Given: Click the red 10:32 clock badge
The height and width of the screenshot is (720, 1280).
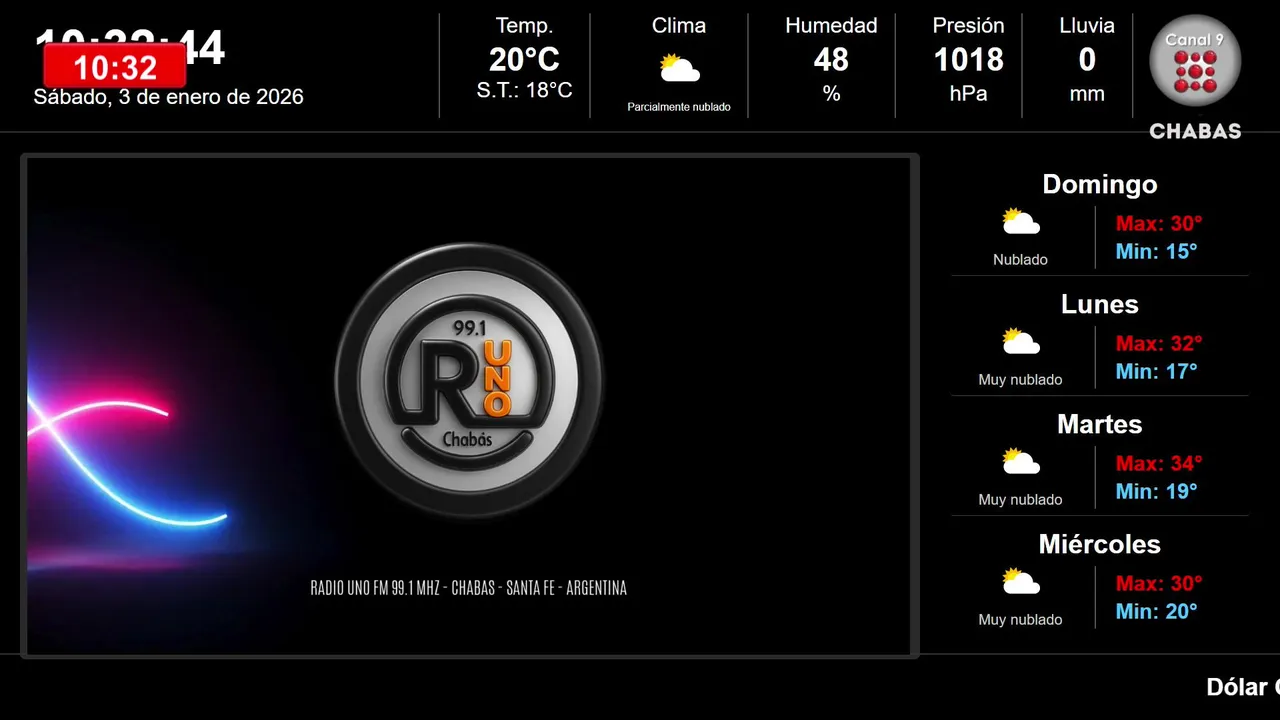Looking at the screenshot, I should coord(115,66).
